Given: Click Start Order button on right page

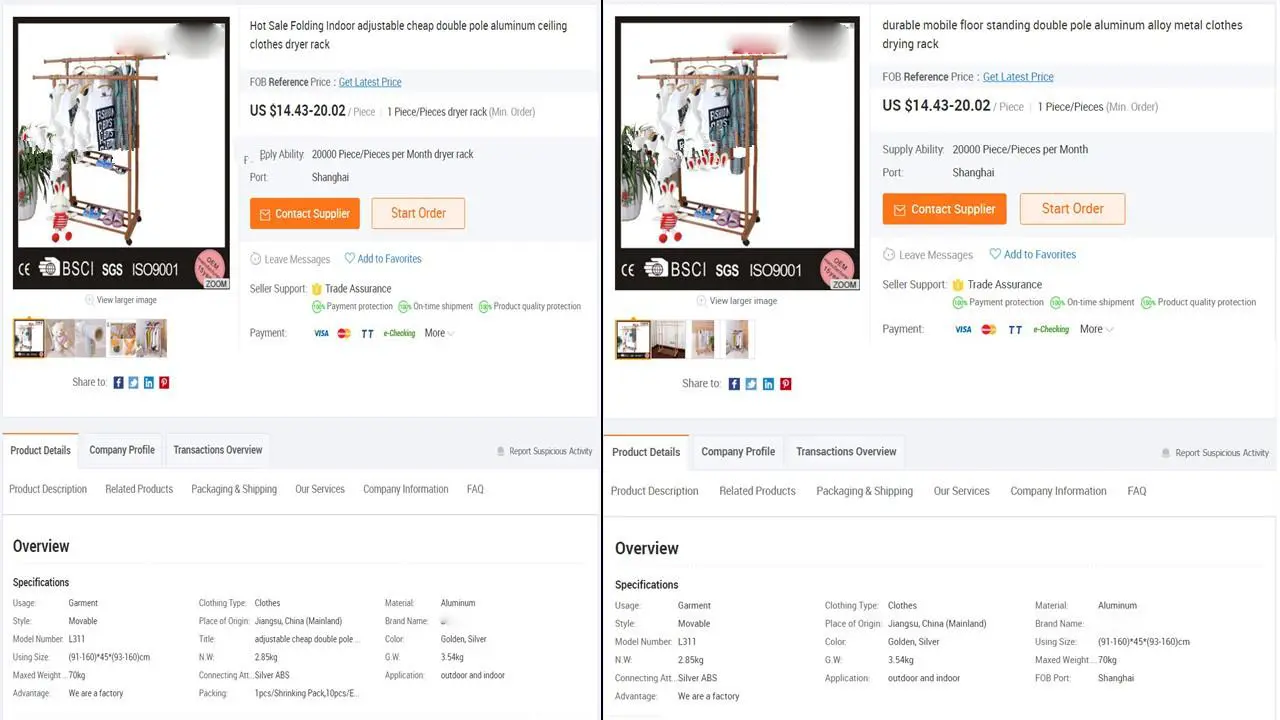Looking at the screenshot, I should coord(1072,209).
